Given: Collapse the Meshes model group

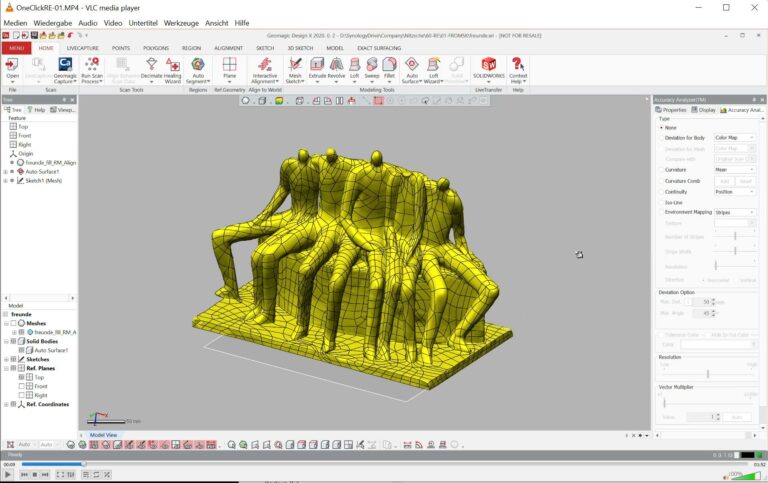Looking at the screenshot, I should coord(6,323).
